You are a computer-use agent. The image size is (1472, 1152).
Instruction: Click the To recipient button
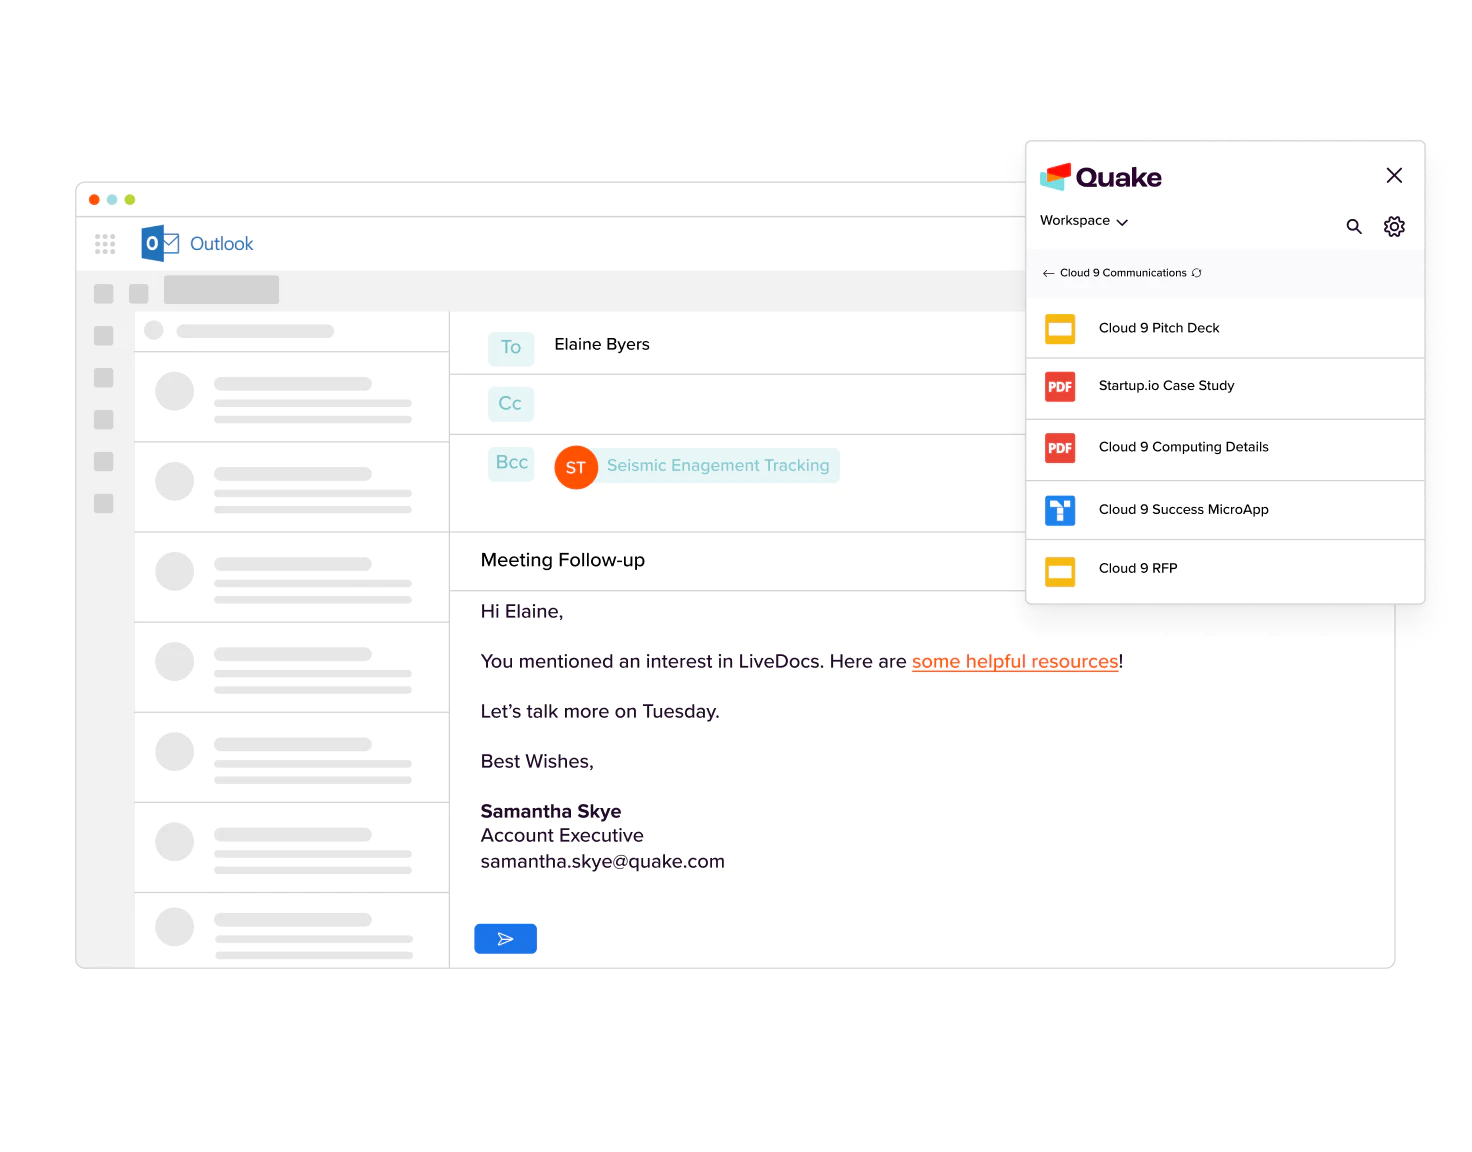click(x=511, y=348)
